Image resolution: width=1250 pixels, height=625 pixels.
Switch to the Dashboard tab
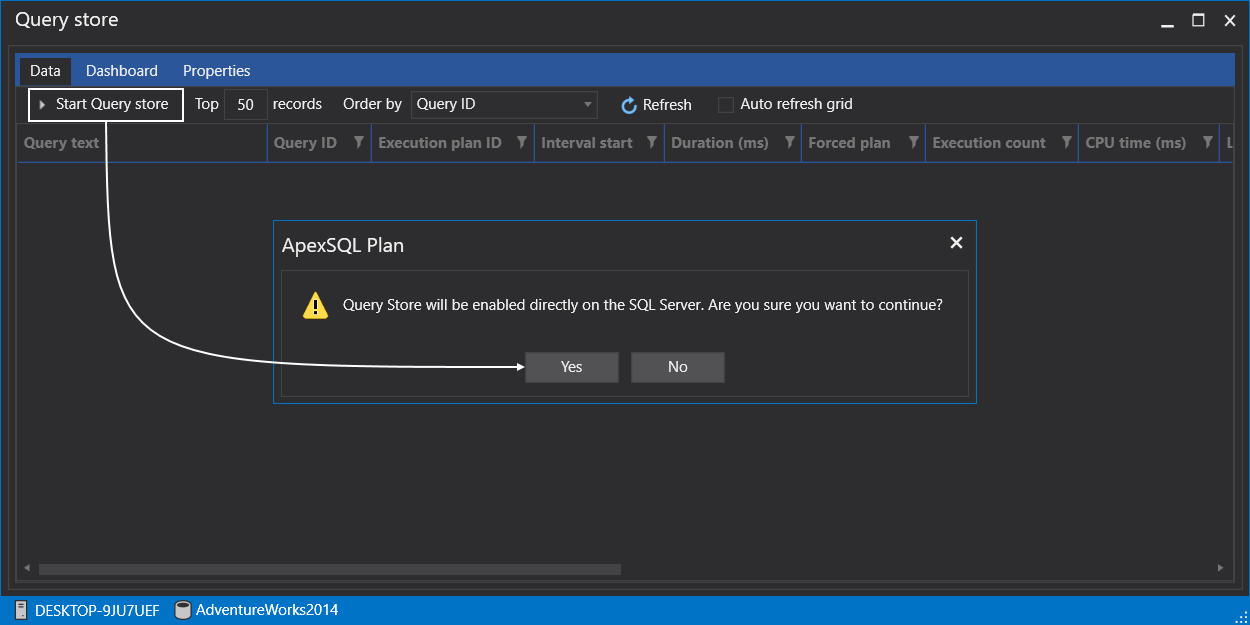(x=122, y=71)
